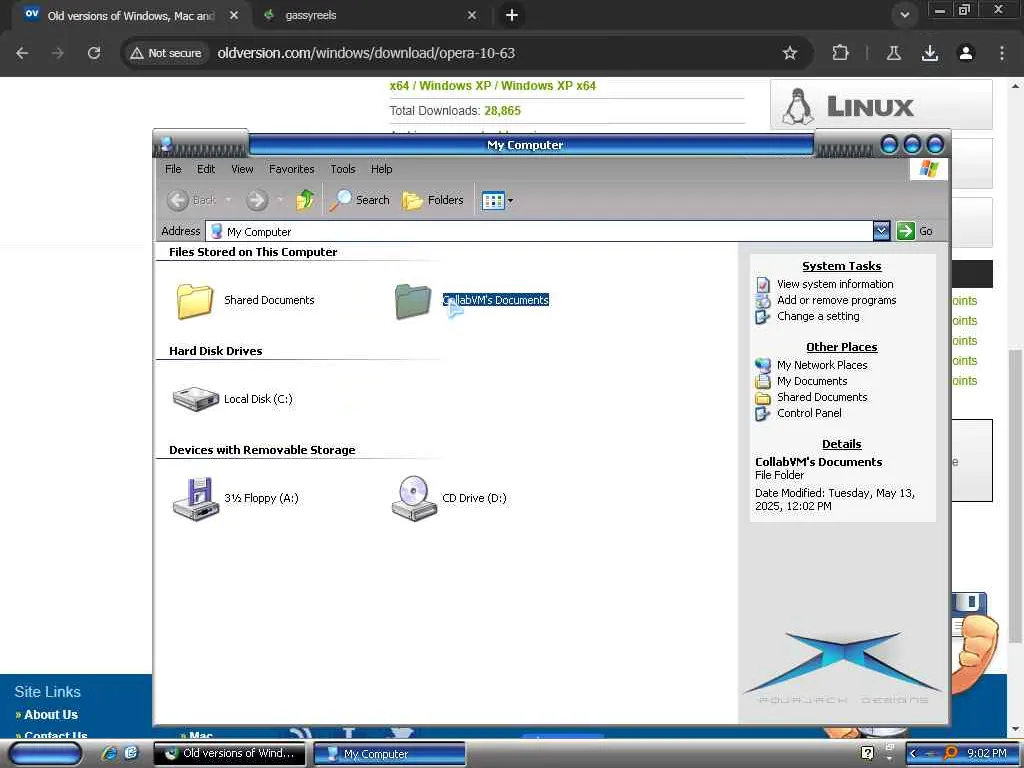This screenshot has width=1024, height=768.
Task: Open the File menu
Action: 173,169
